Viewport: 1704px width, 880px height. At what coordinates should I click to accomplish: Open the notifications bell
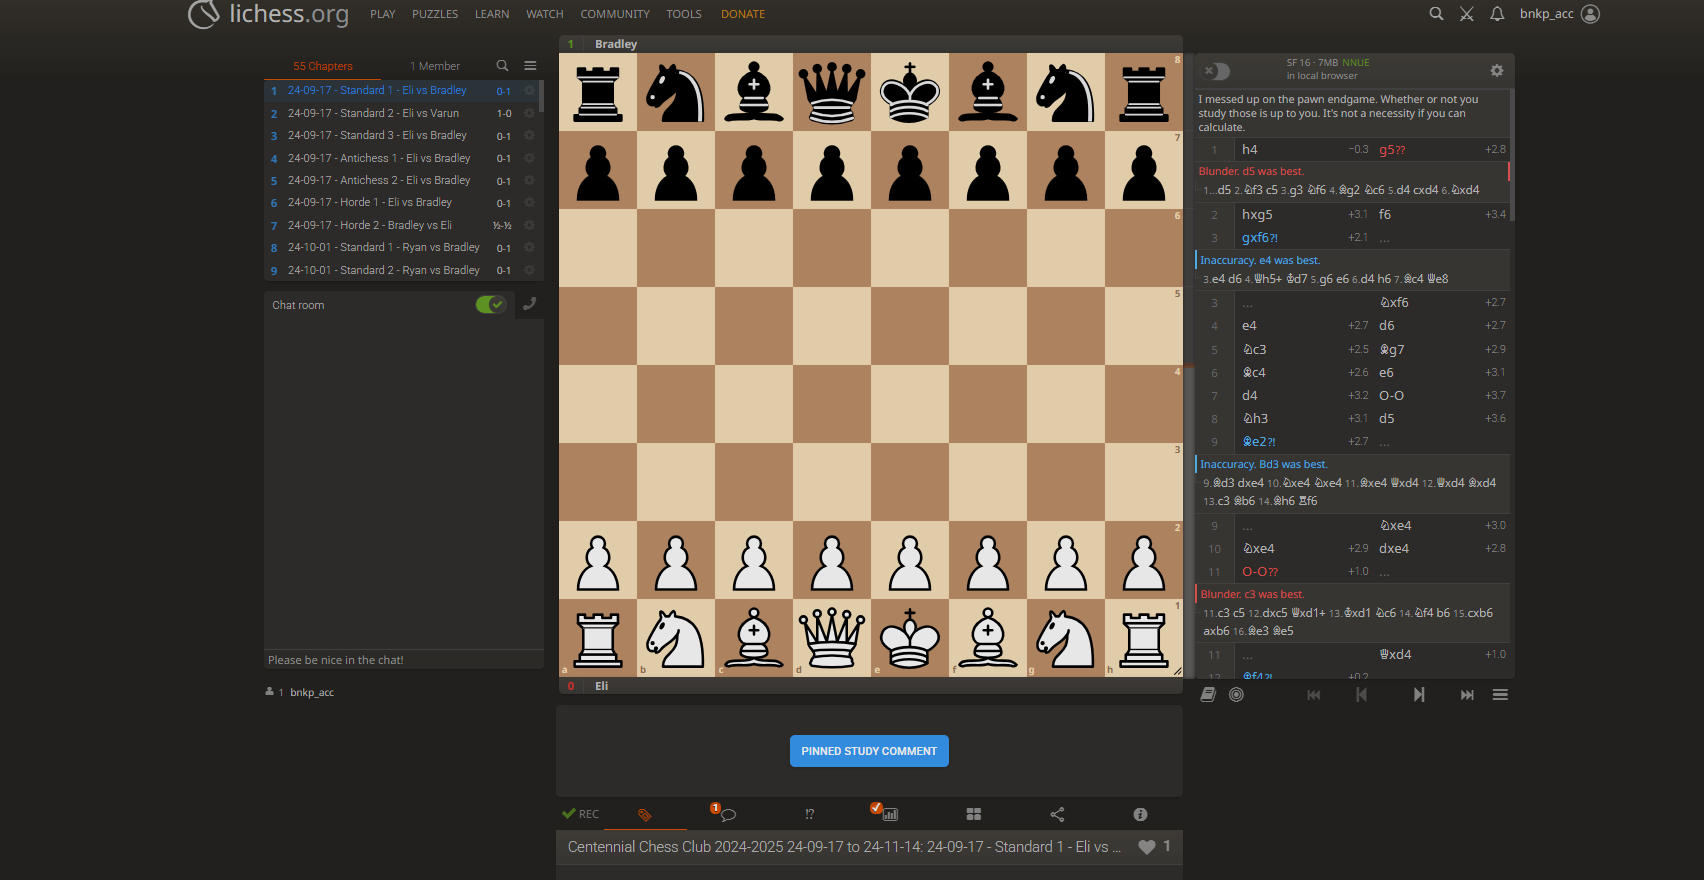[x=1497, y=14]
